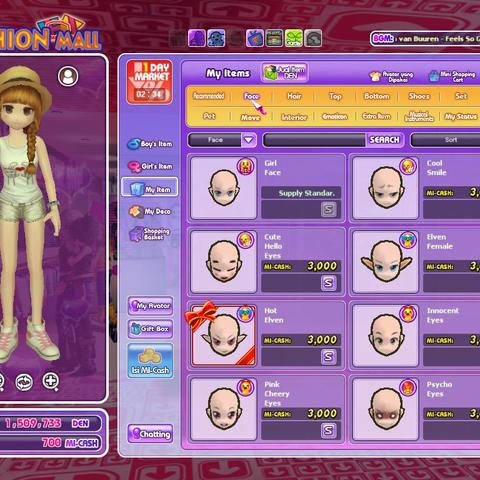The width and height of the screenshot is (480, 480).
Task: Select My Item in sidebar
Action: 150,187
